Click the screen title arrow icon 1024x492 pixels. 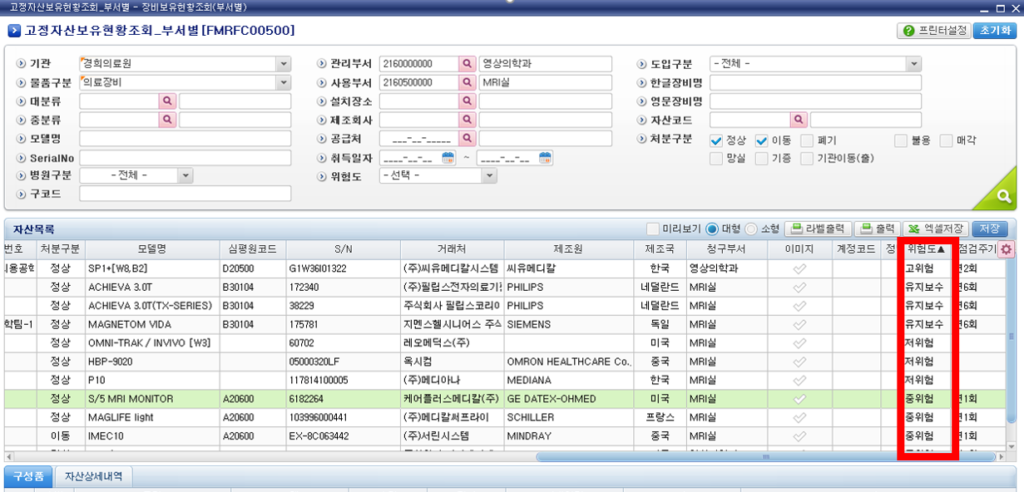(13, 31)
